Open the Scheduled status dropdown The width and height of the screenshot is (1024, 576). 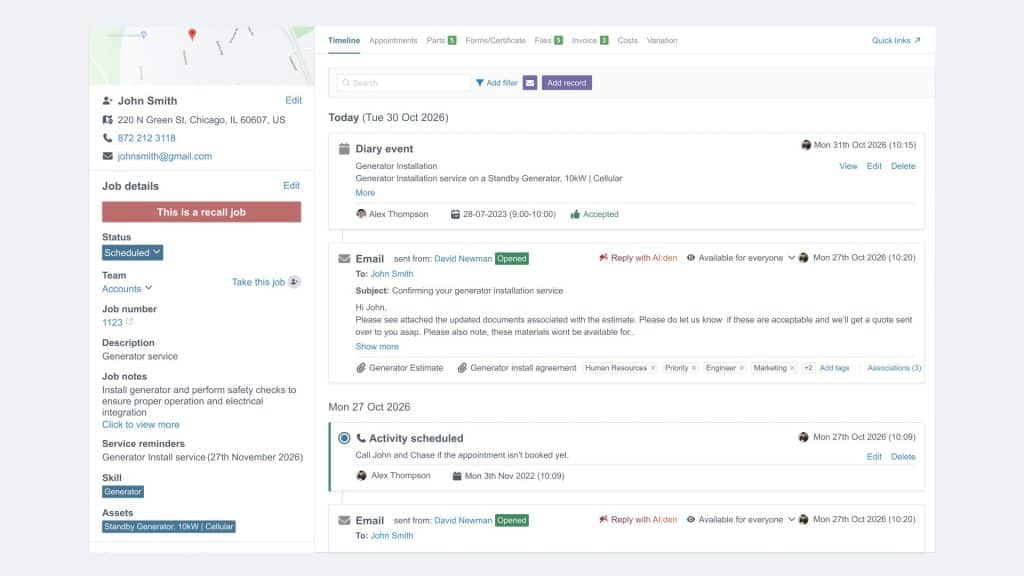[x=132, y=253]
